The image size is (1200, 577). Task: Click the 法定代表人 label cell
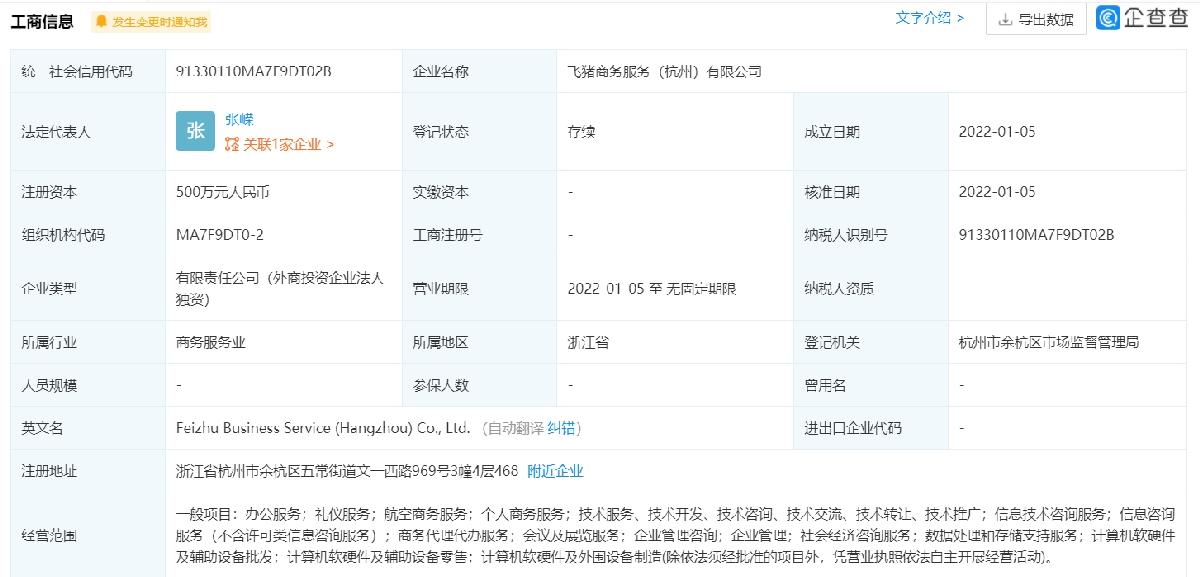coord(88,132)
